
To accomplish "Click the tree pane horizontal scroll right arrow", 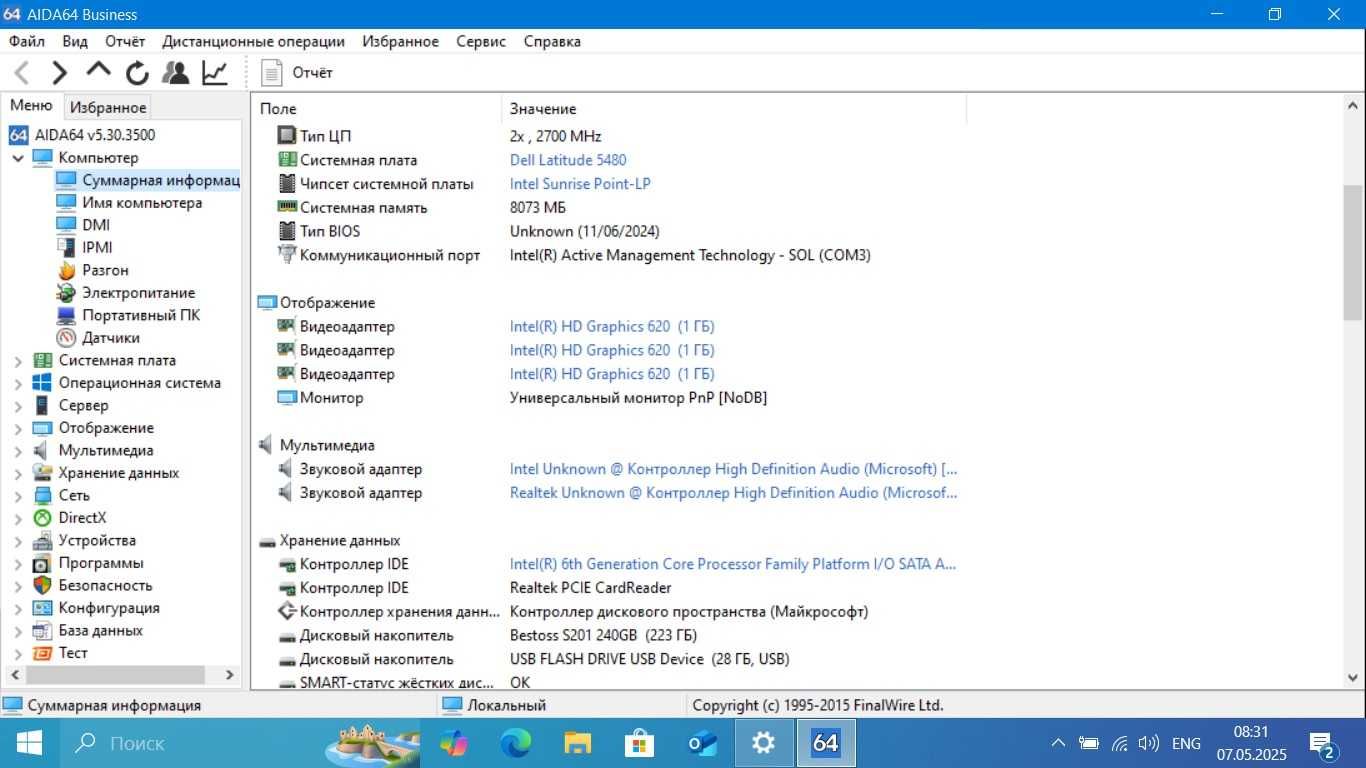I will [230, 675].
